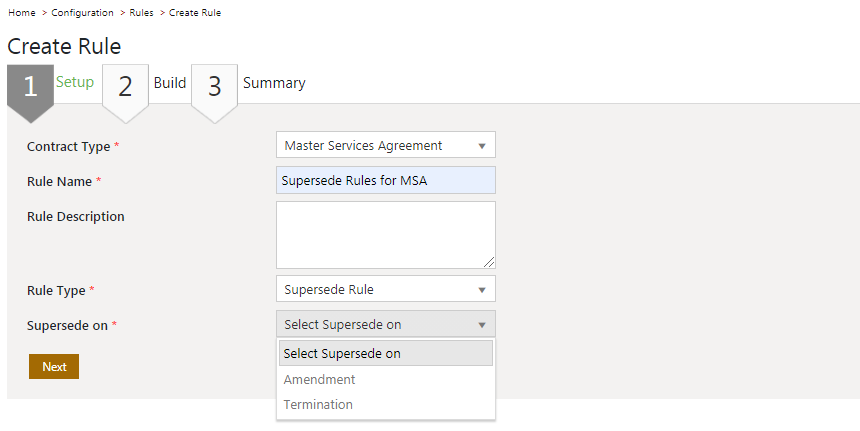Go back to Rules via breadcrumb

[x=141, y=13]
